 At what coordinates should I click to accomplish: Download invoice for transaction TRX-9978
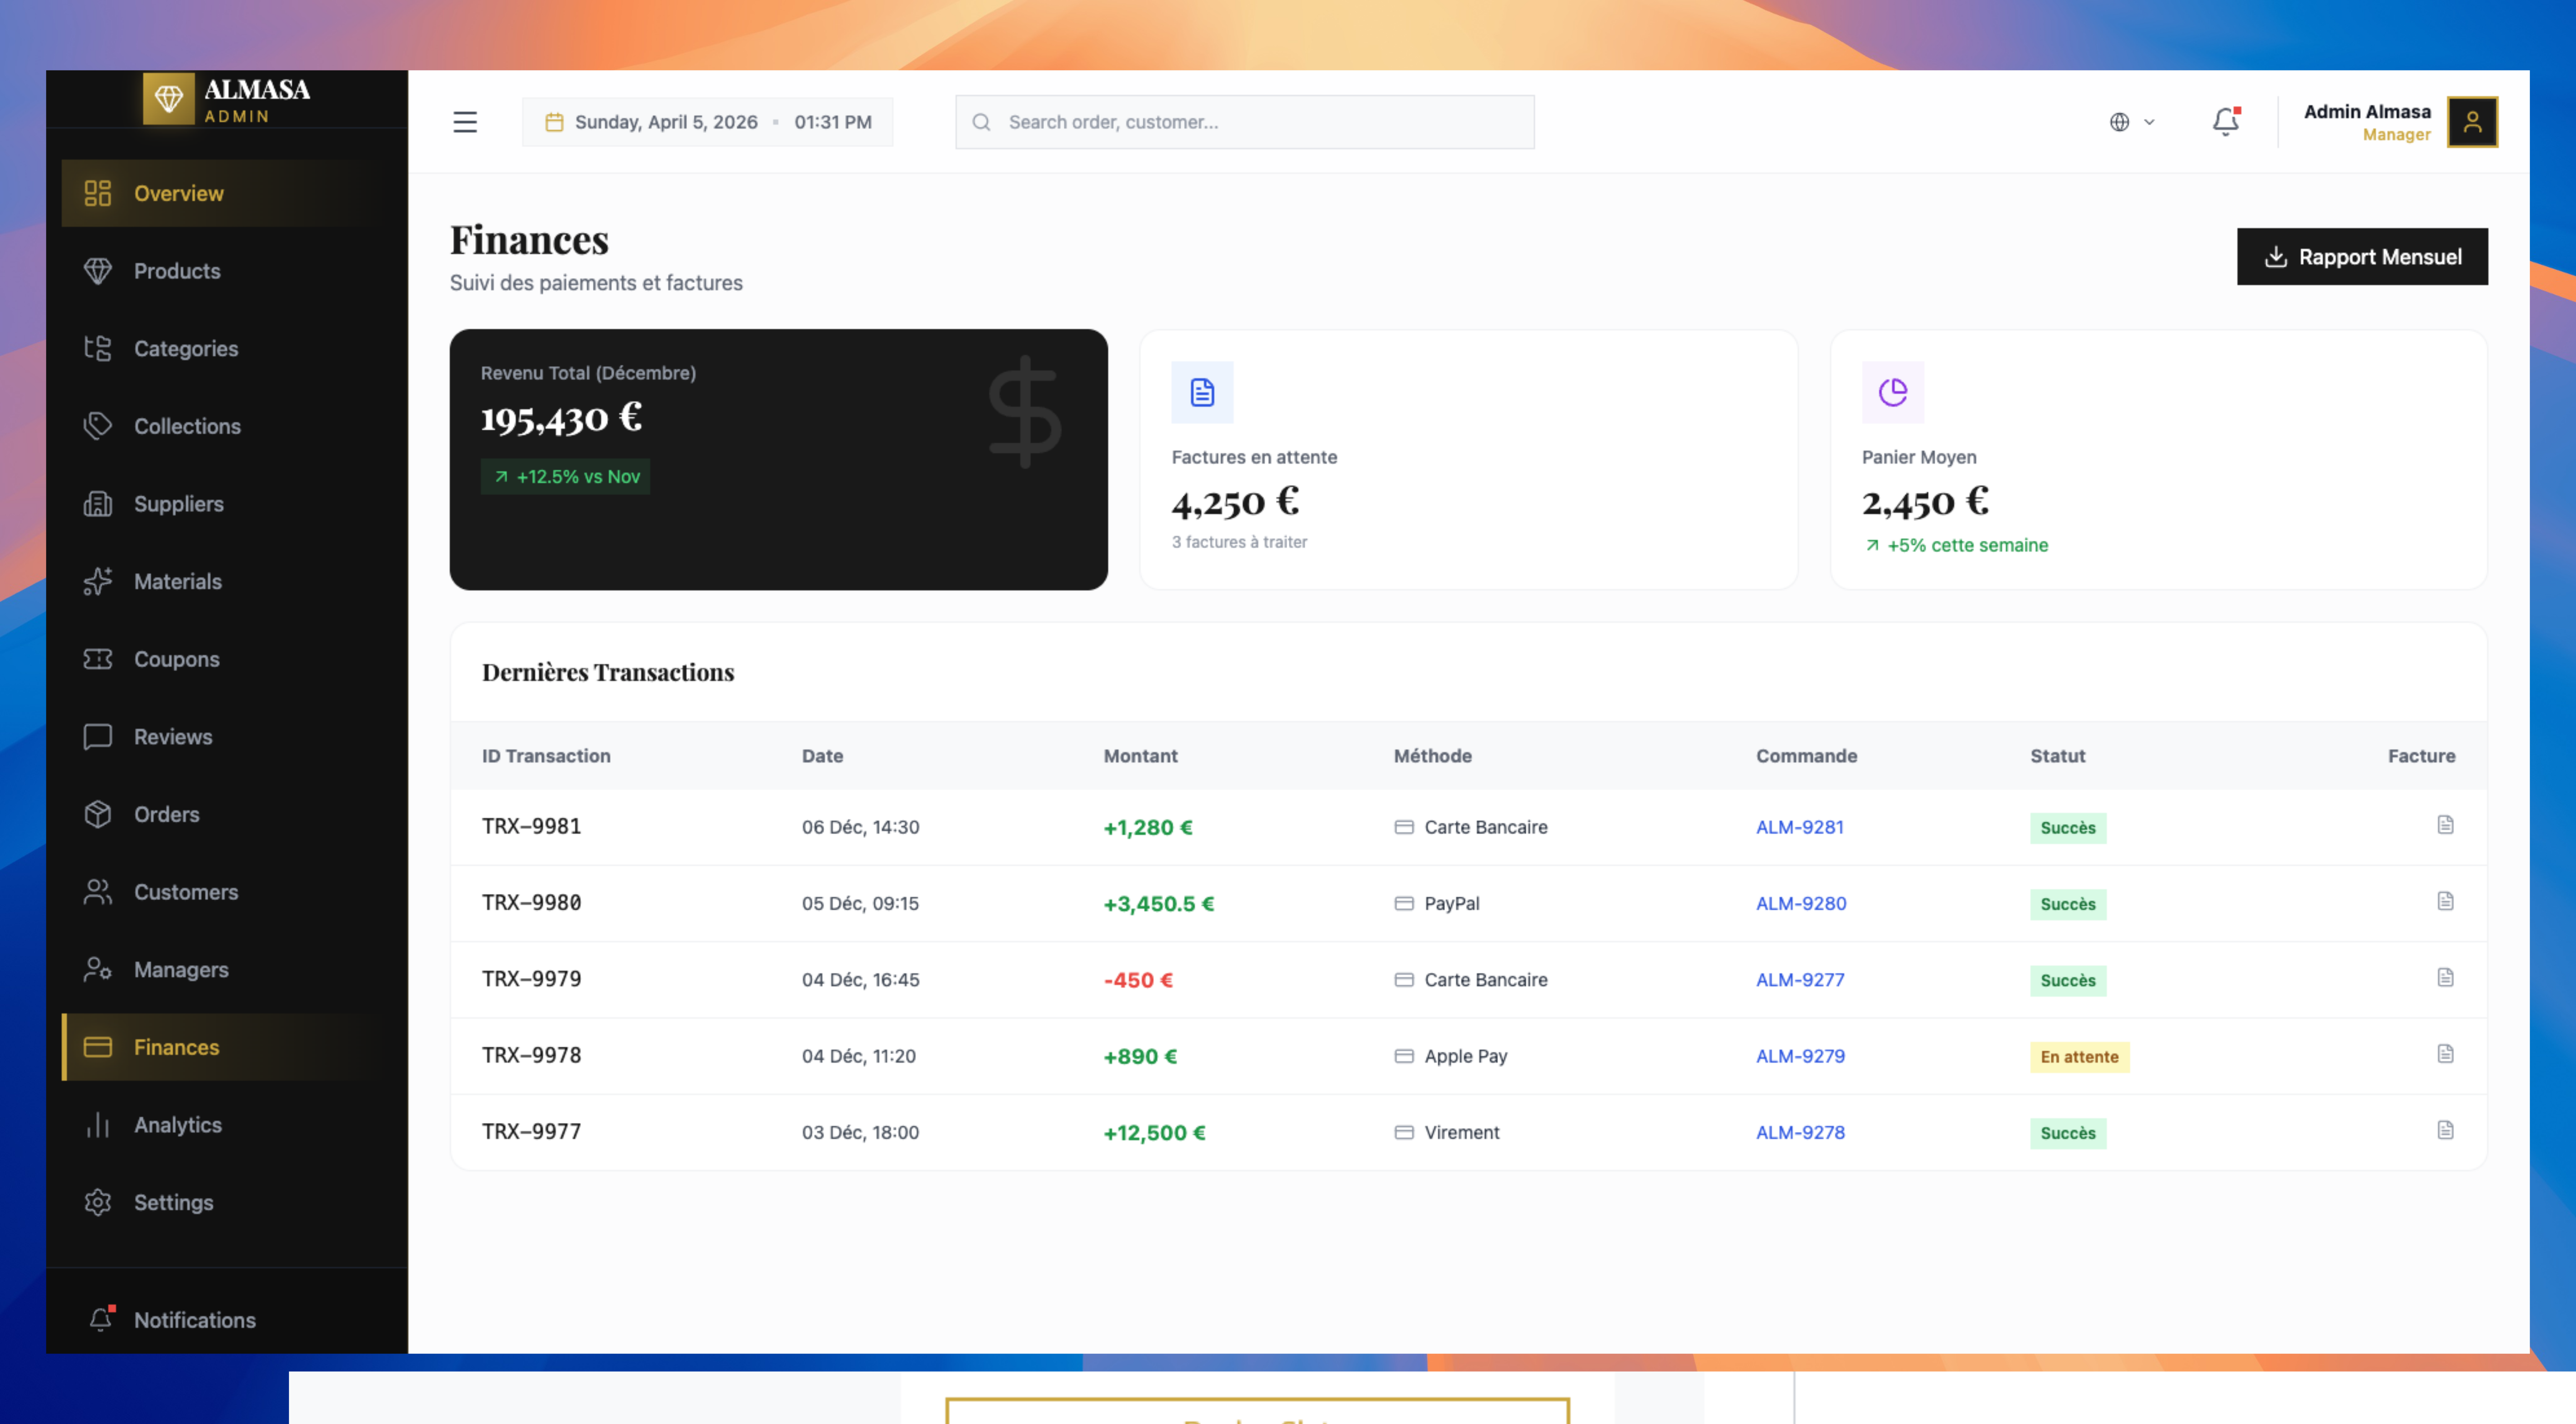(2445, 1054)
